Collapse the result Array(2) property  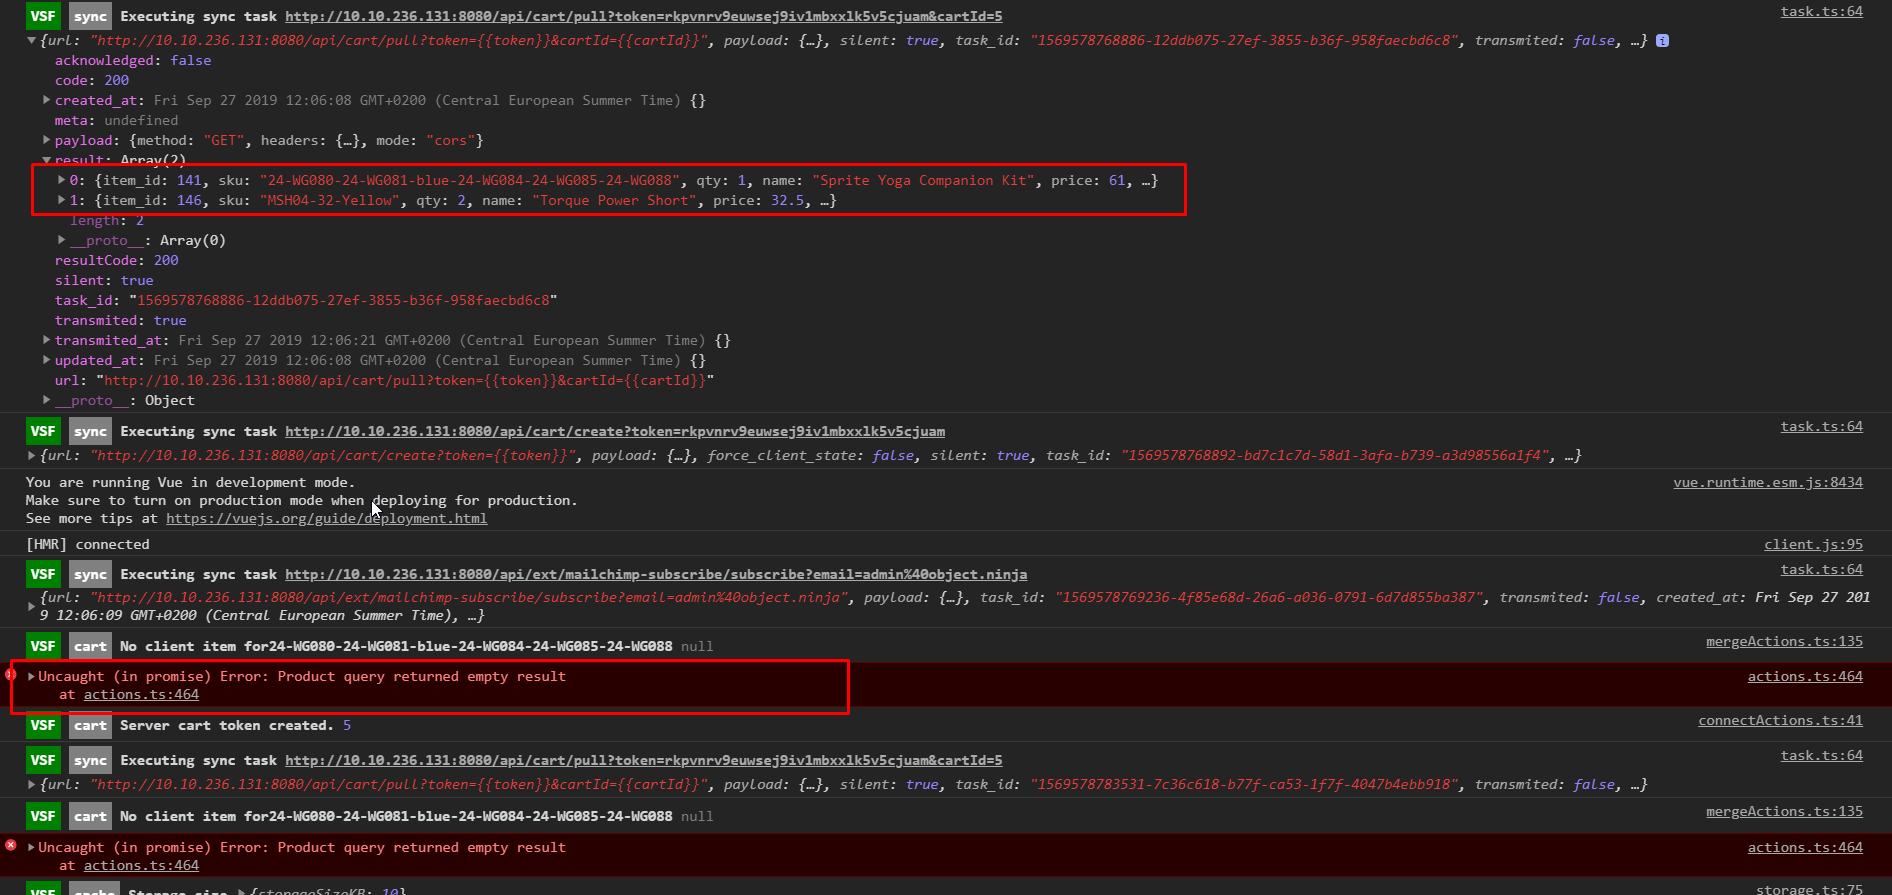click(x=46, y=160)
